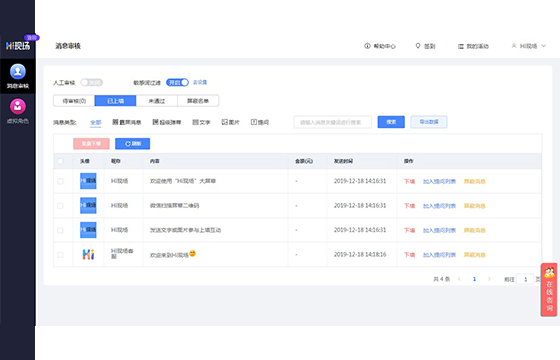Click 下墙 for 欢迎来到Hi现场 row
Screen dimensions: 560x360
(x=409, y=255)
